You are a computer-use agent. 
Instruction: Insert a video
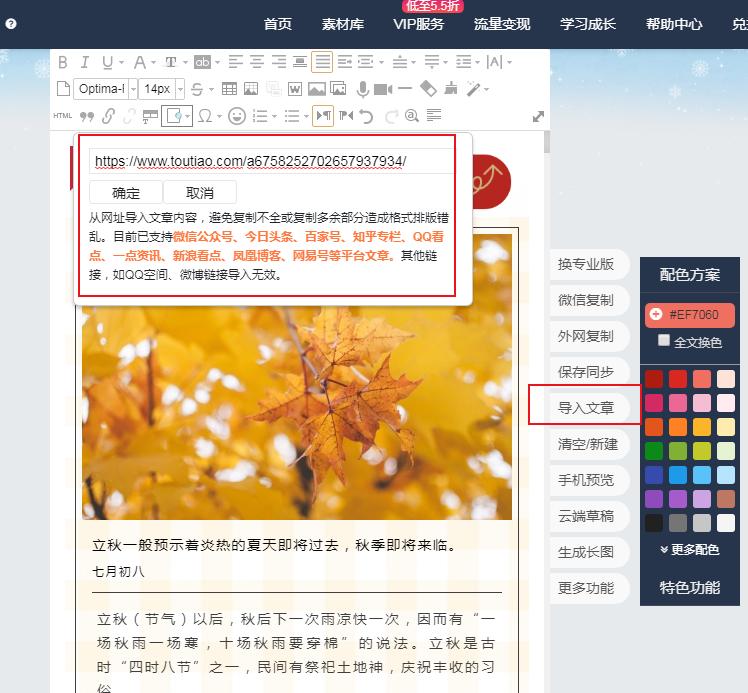point(383,89)
